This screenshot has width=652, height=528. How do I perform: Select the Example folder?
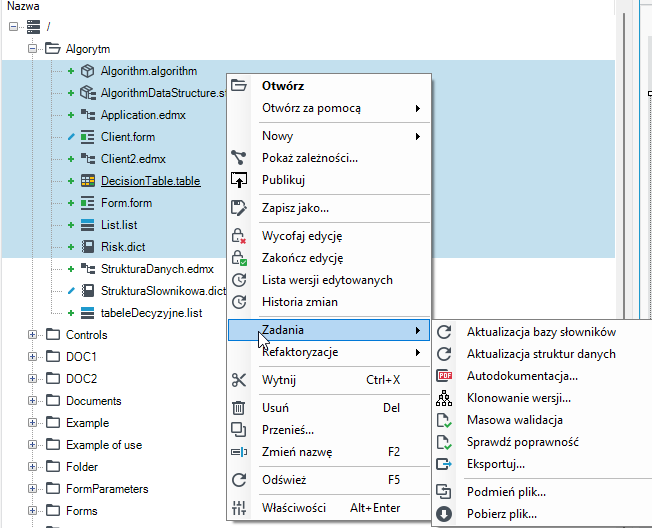87,423
